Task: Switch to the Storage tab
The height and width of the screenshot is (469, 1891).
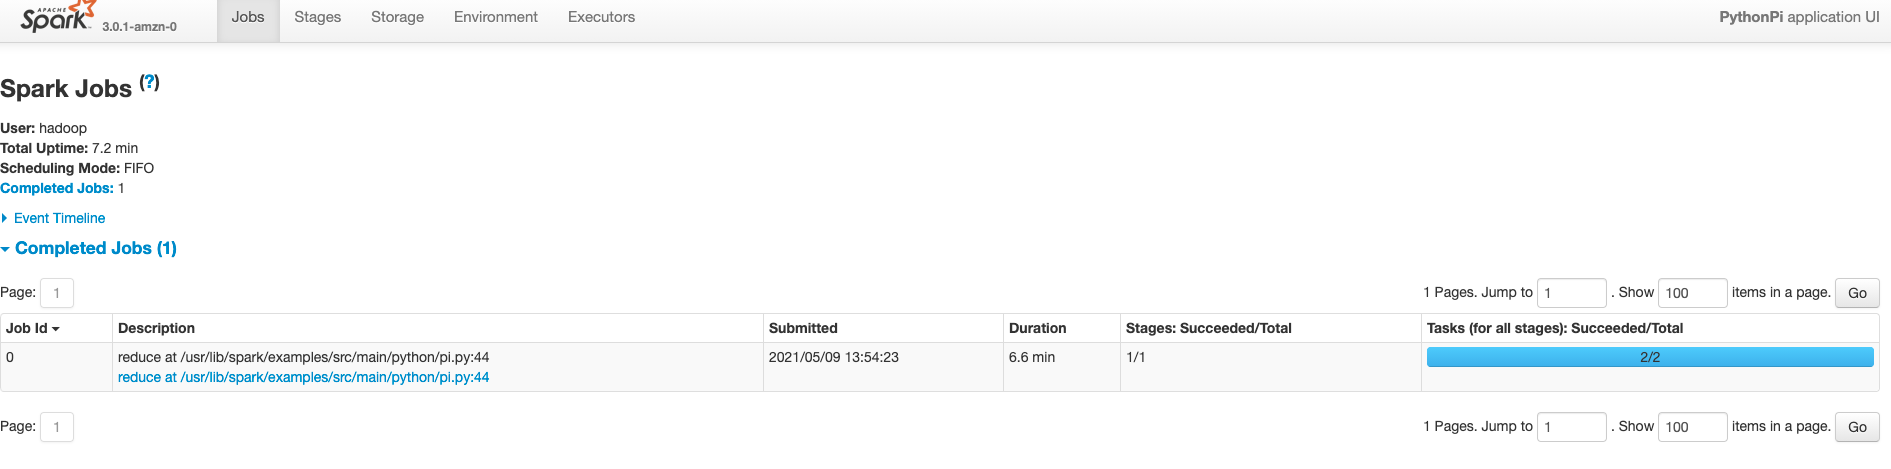Action: pyautogui.click(x=397, y=17)
